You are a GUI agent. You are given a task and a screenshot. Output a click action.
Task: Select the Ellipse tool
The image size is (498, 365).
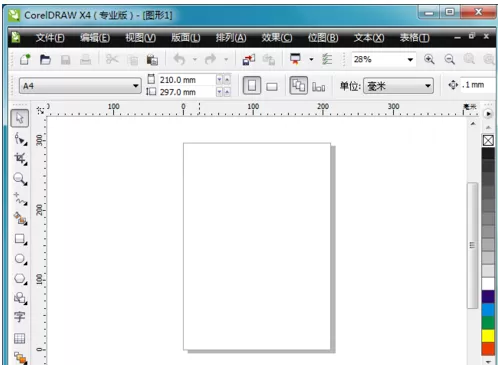[20, 259]
